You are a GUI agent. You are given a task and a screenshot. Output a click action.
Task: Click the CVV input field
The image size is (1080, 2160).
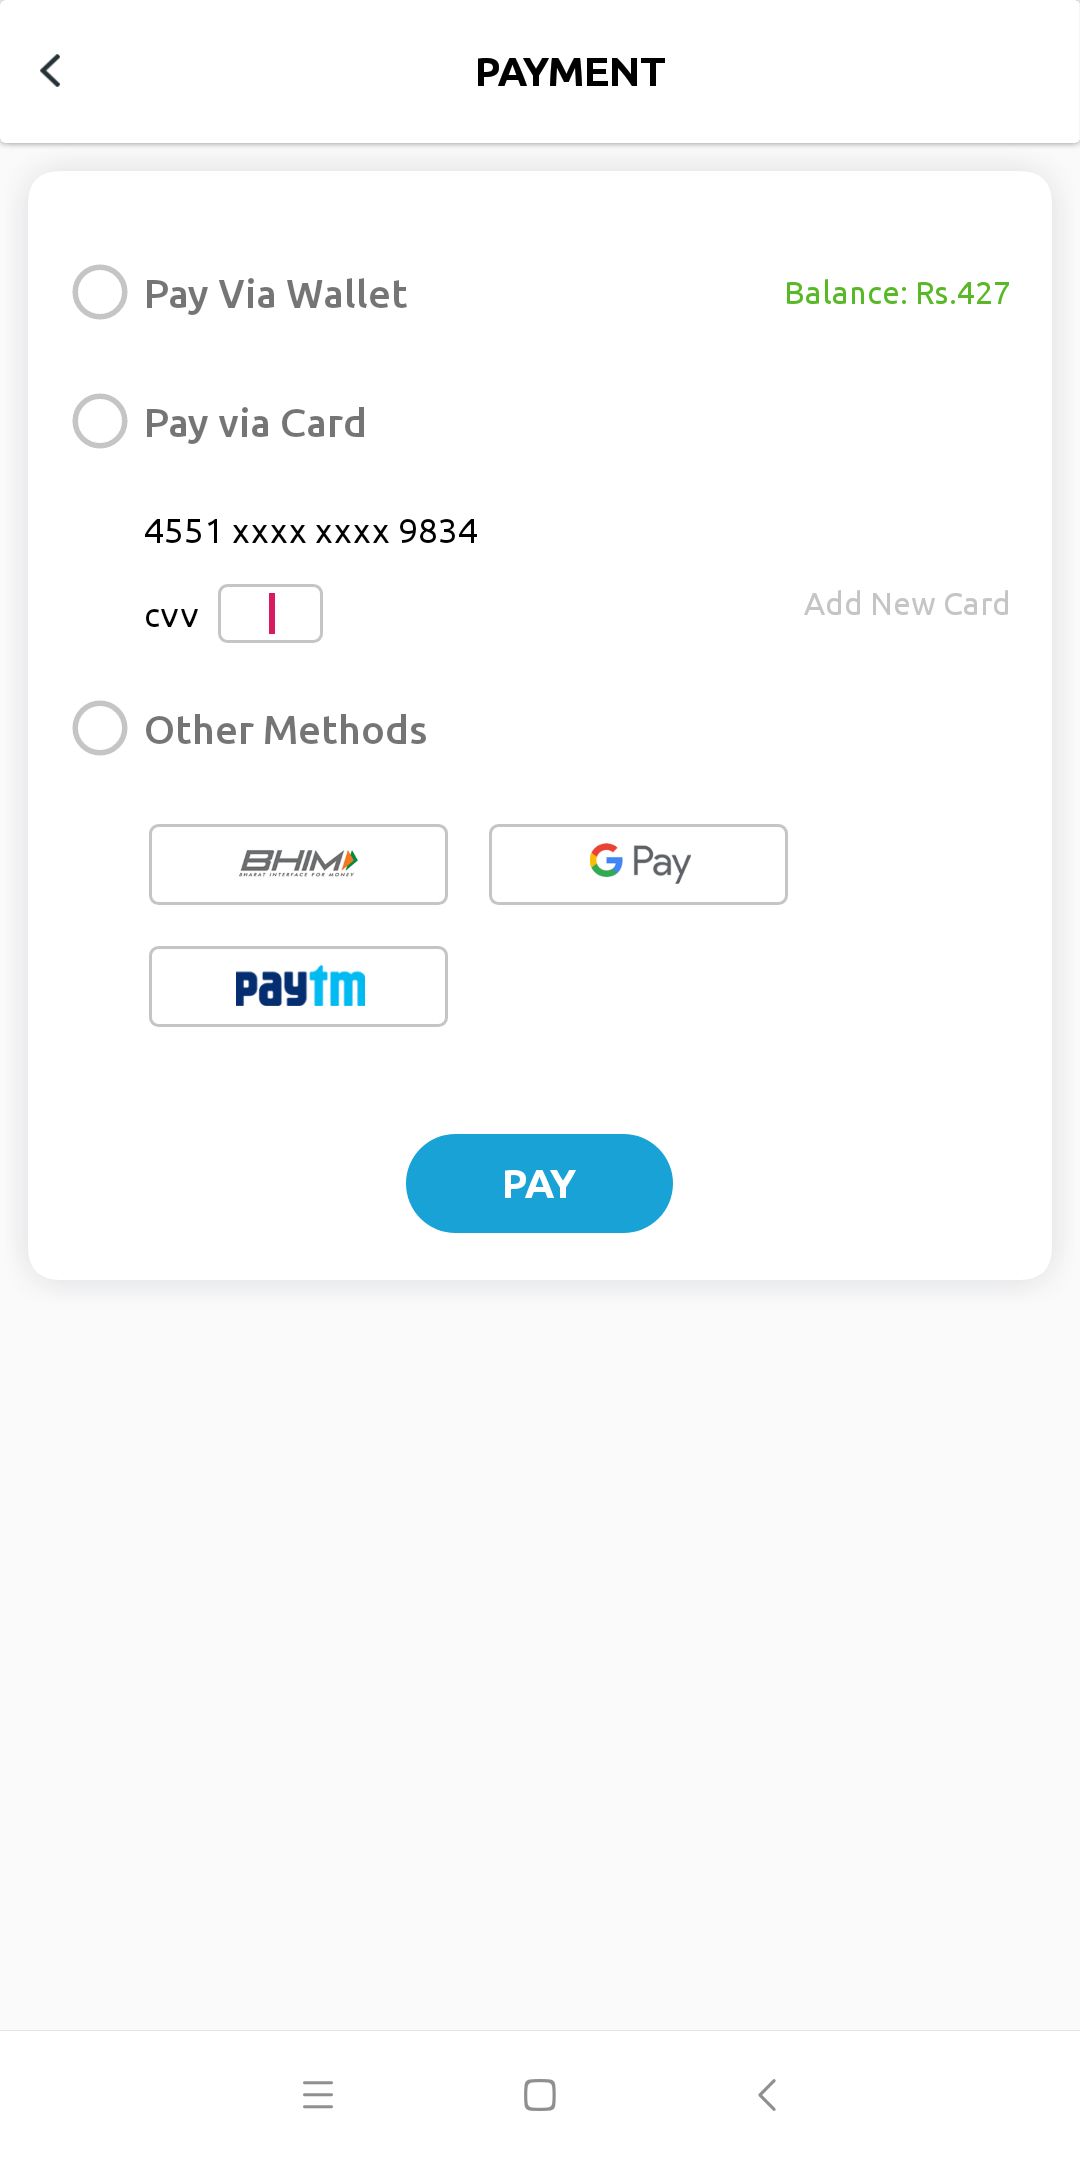coord(270,613)
